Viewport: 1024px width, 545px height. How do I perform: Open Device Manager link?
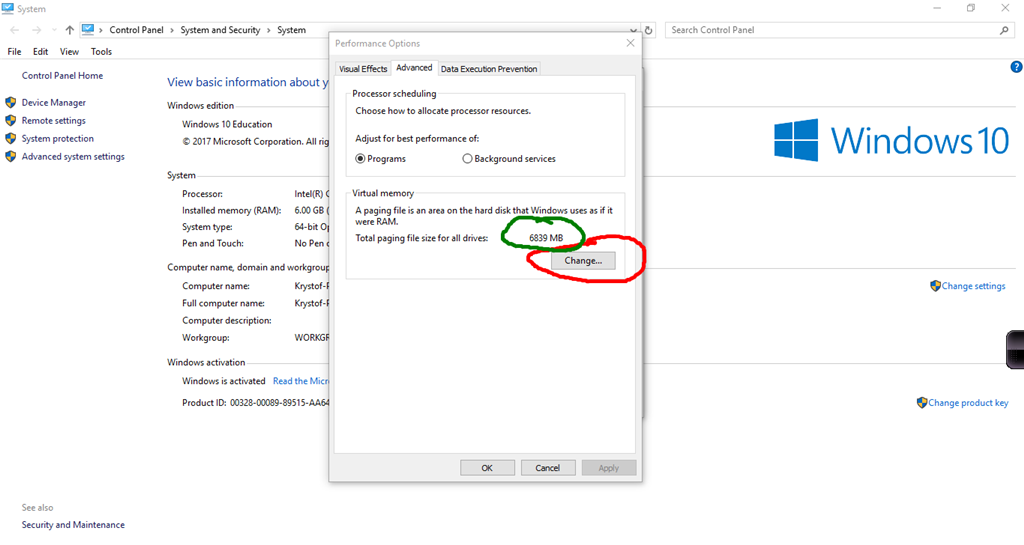[x=54, y=102]
